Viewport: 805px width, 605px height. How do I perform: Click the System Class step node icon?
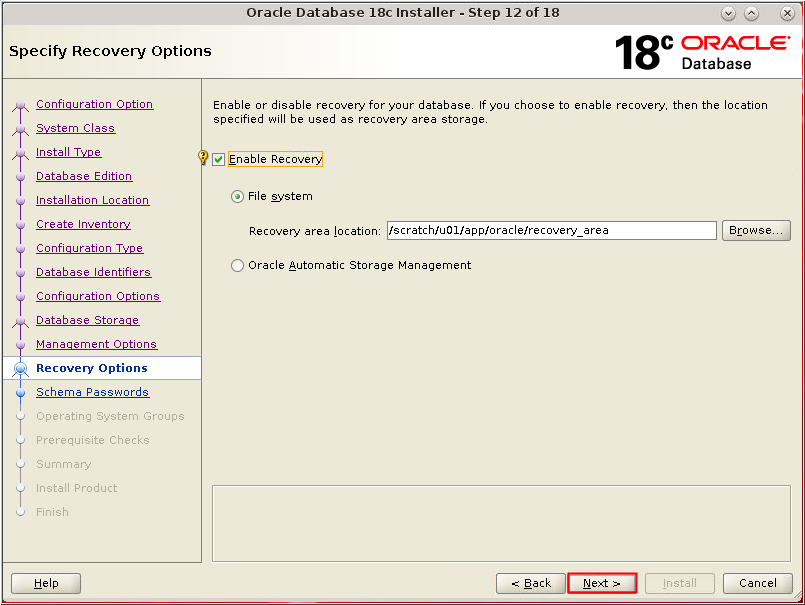pos(21,130)
